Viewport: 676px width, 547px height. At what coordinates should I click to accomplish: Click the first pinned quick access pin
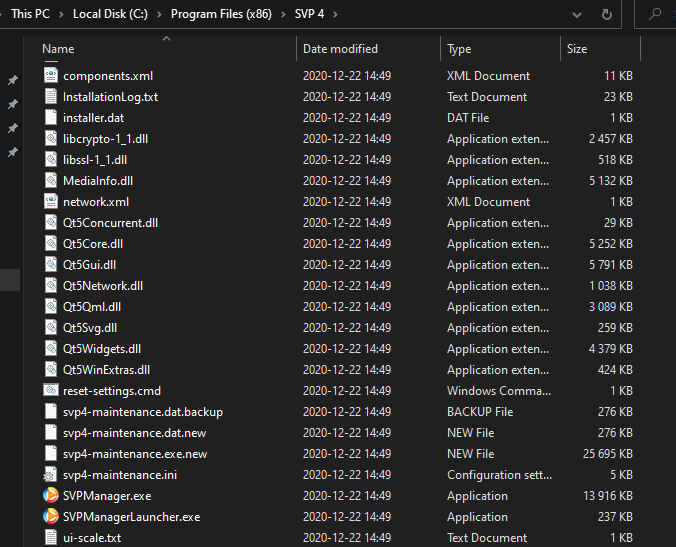[x=13, y=81]
